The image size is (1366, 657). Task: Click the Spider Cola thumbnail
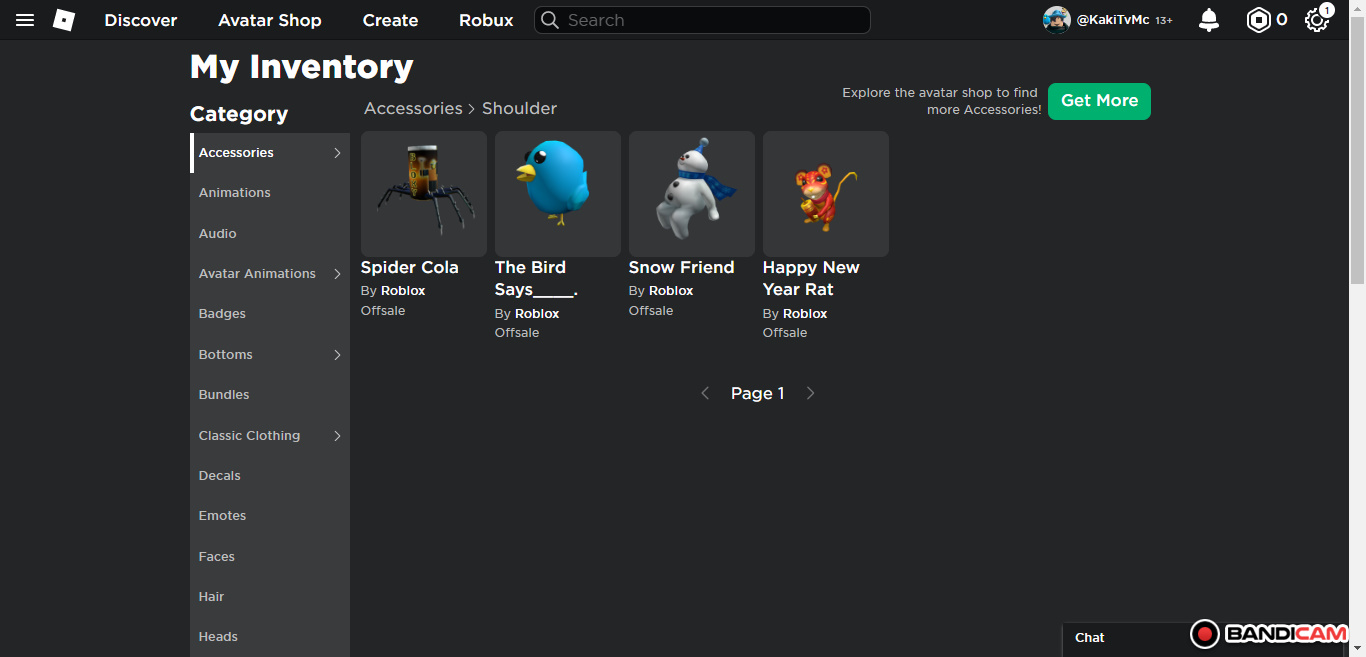pyautogui.click(x=424, y=194)
